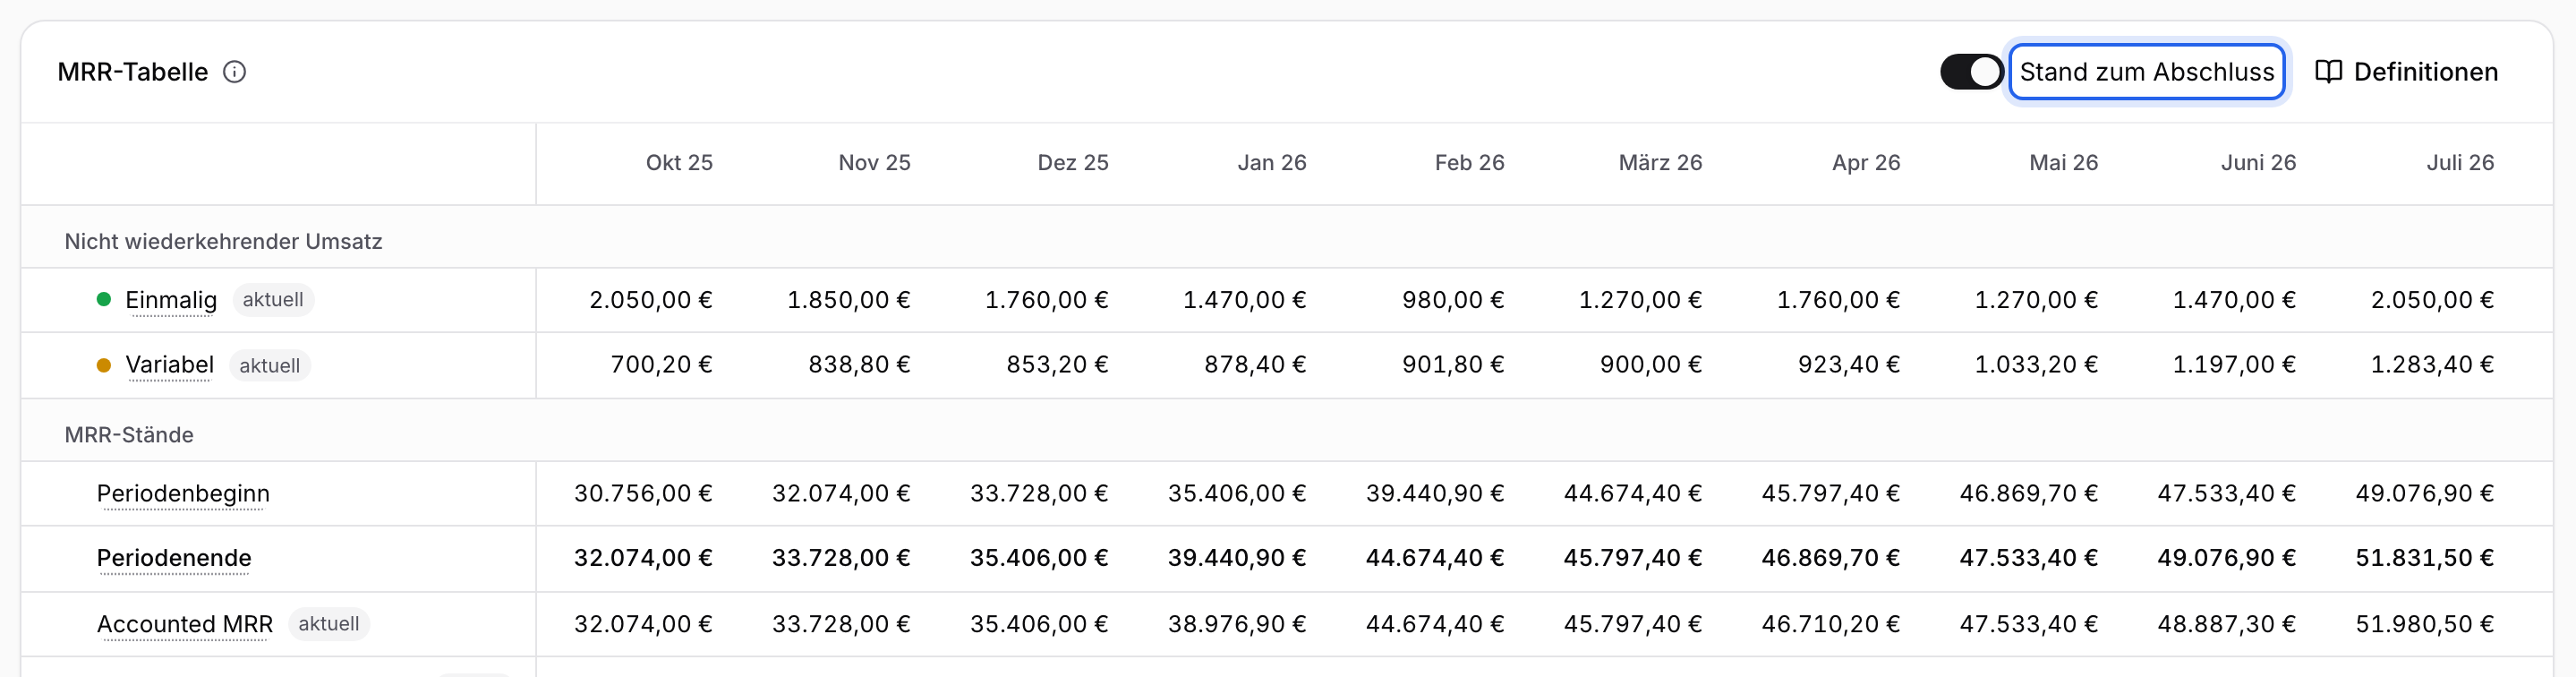Viewport: 2576px width, 677px height.
Task: Click the aktuell badge next to Accounted MRR
Action: [329, 624]
